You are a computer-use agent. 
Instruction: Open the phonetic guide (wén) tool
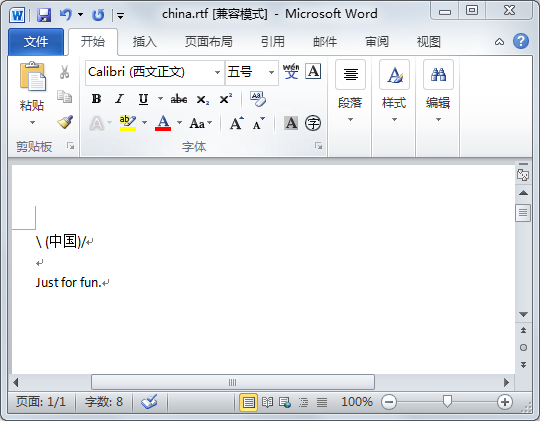click(291, 72)
